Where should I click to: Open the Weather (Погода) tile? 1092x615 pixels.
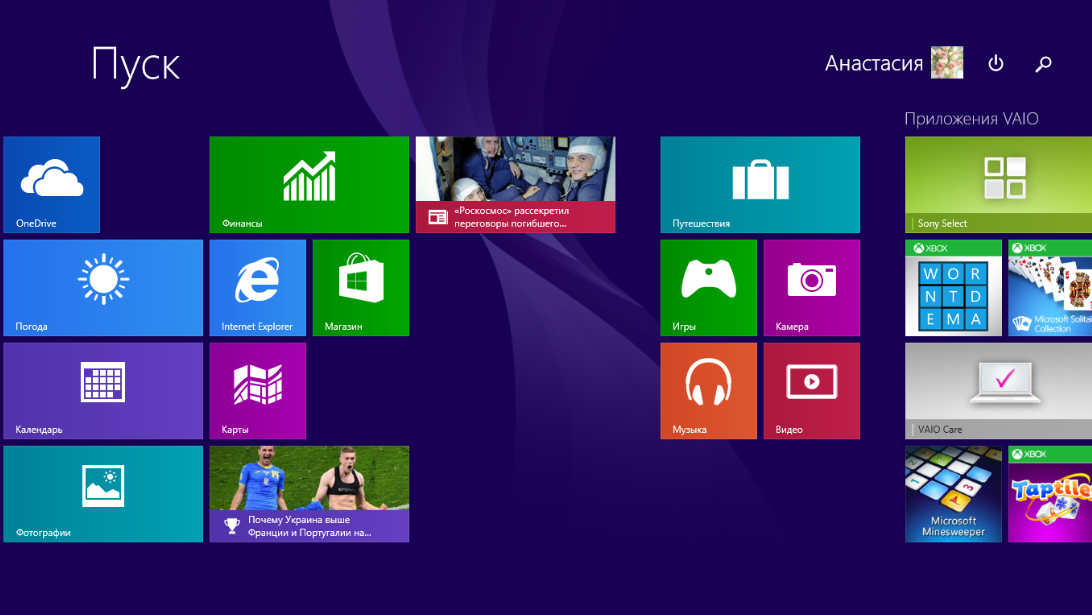[103, 287]
